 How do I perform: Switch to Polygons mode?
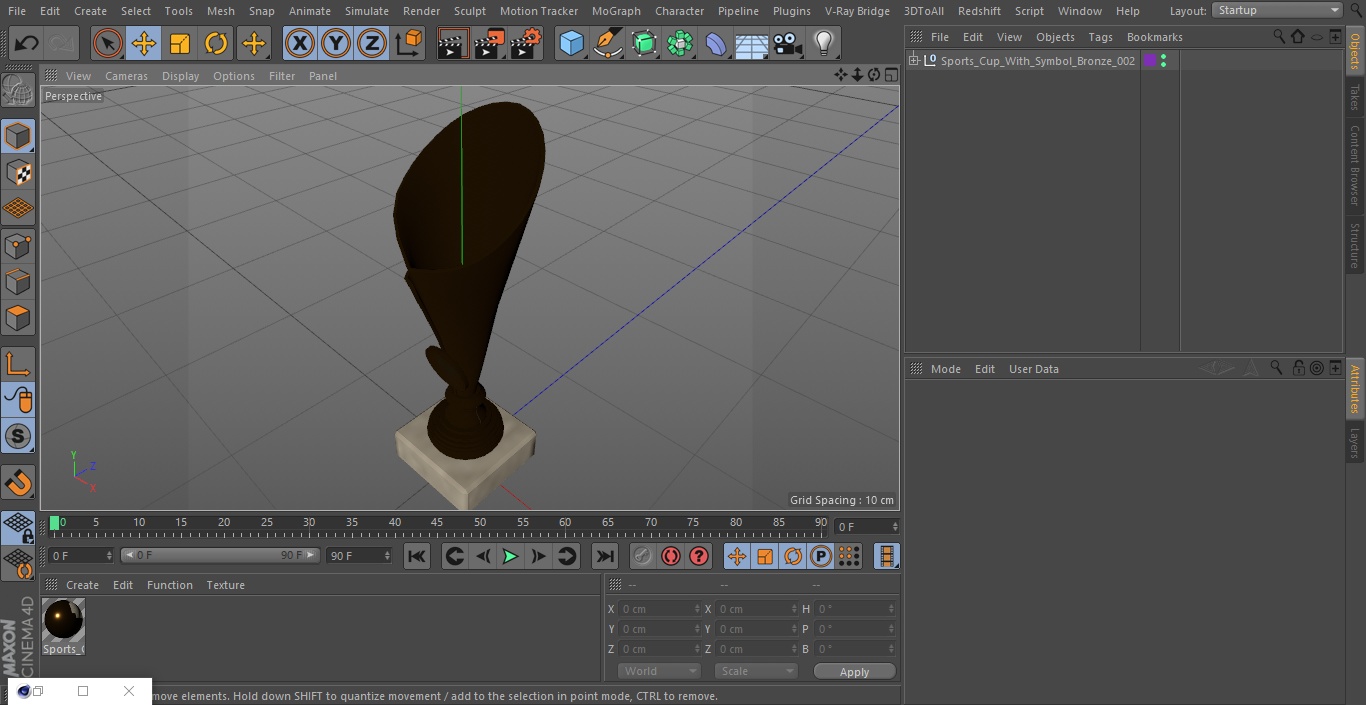[x=18, y=319]
